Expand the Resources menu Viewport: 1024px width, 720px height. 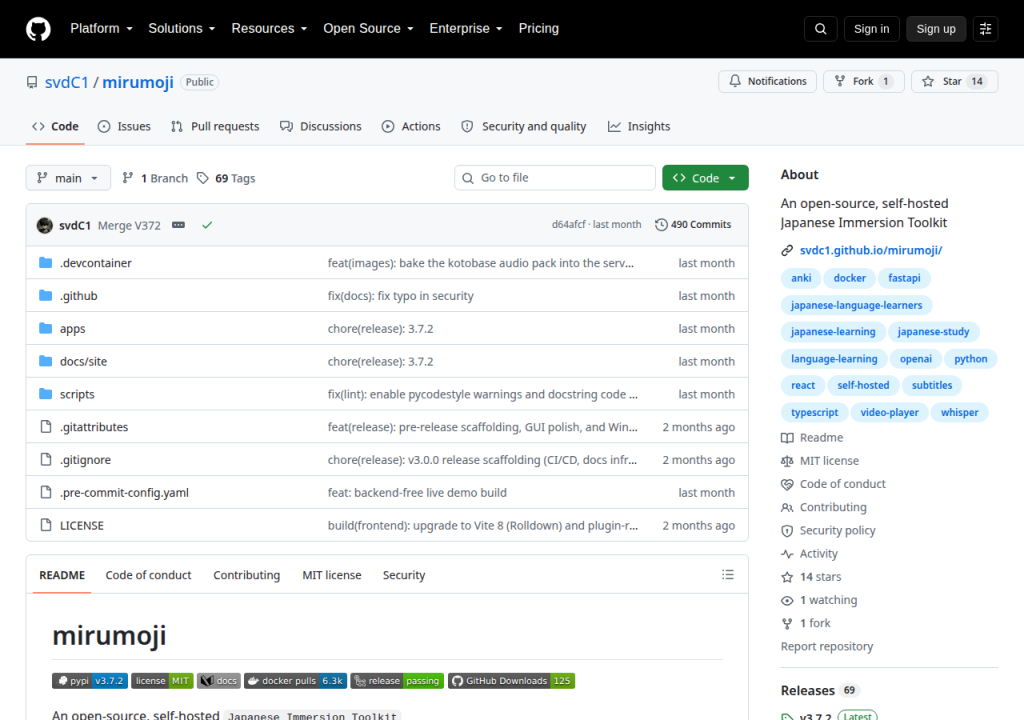pyautogui.click(x=269, y=29)
